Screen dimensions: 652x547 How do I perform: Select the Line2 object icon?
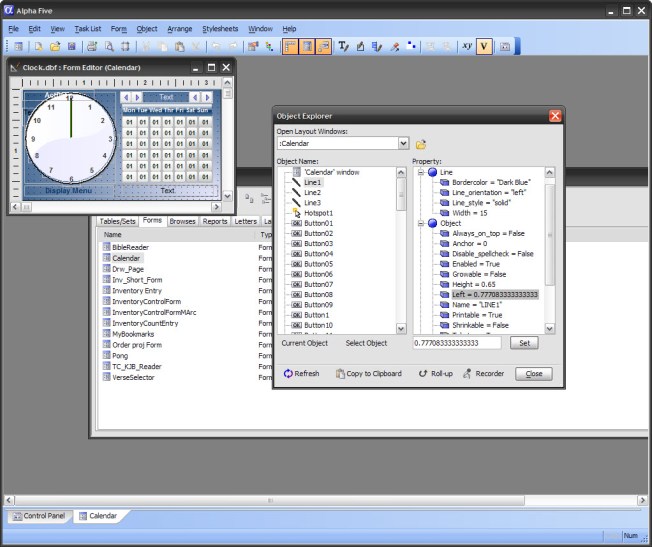pyautogui.click(x=296, y=193)
